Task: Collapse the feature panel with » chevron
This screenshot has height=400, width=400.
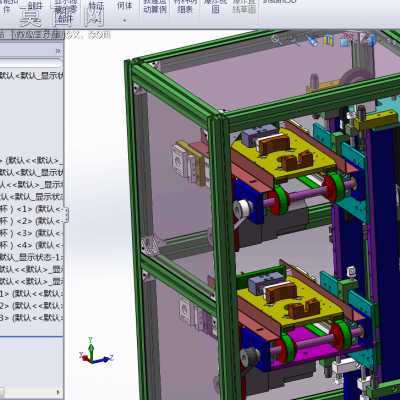Action: [x=58, y=51]
